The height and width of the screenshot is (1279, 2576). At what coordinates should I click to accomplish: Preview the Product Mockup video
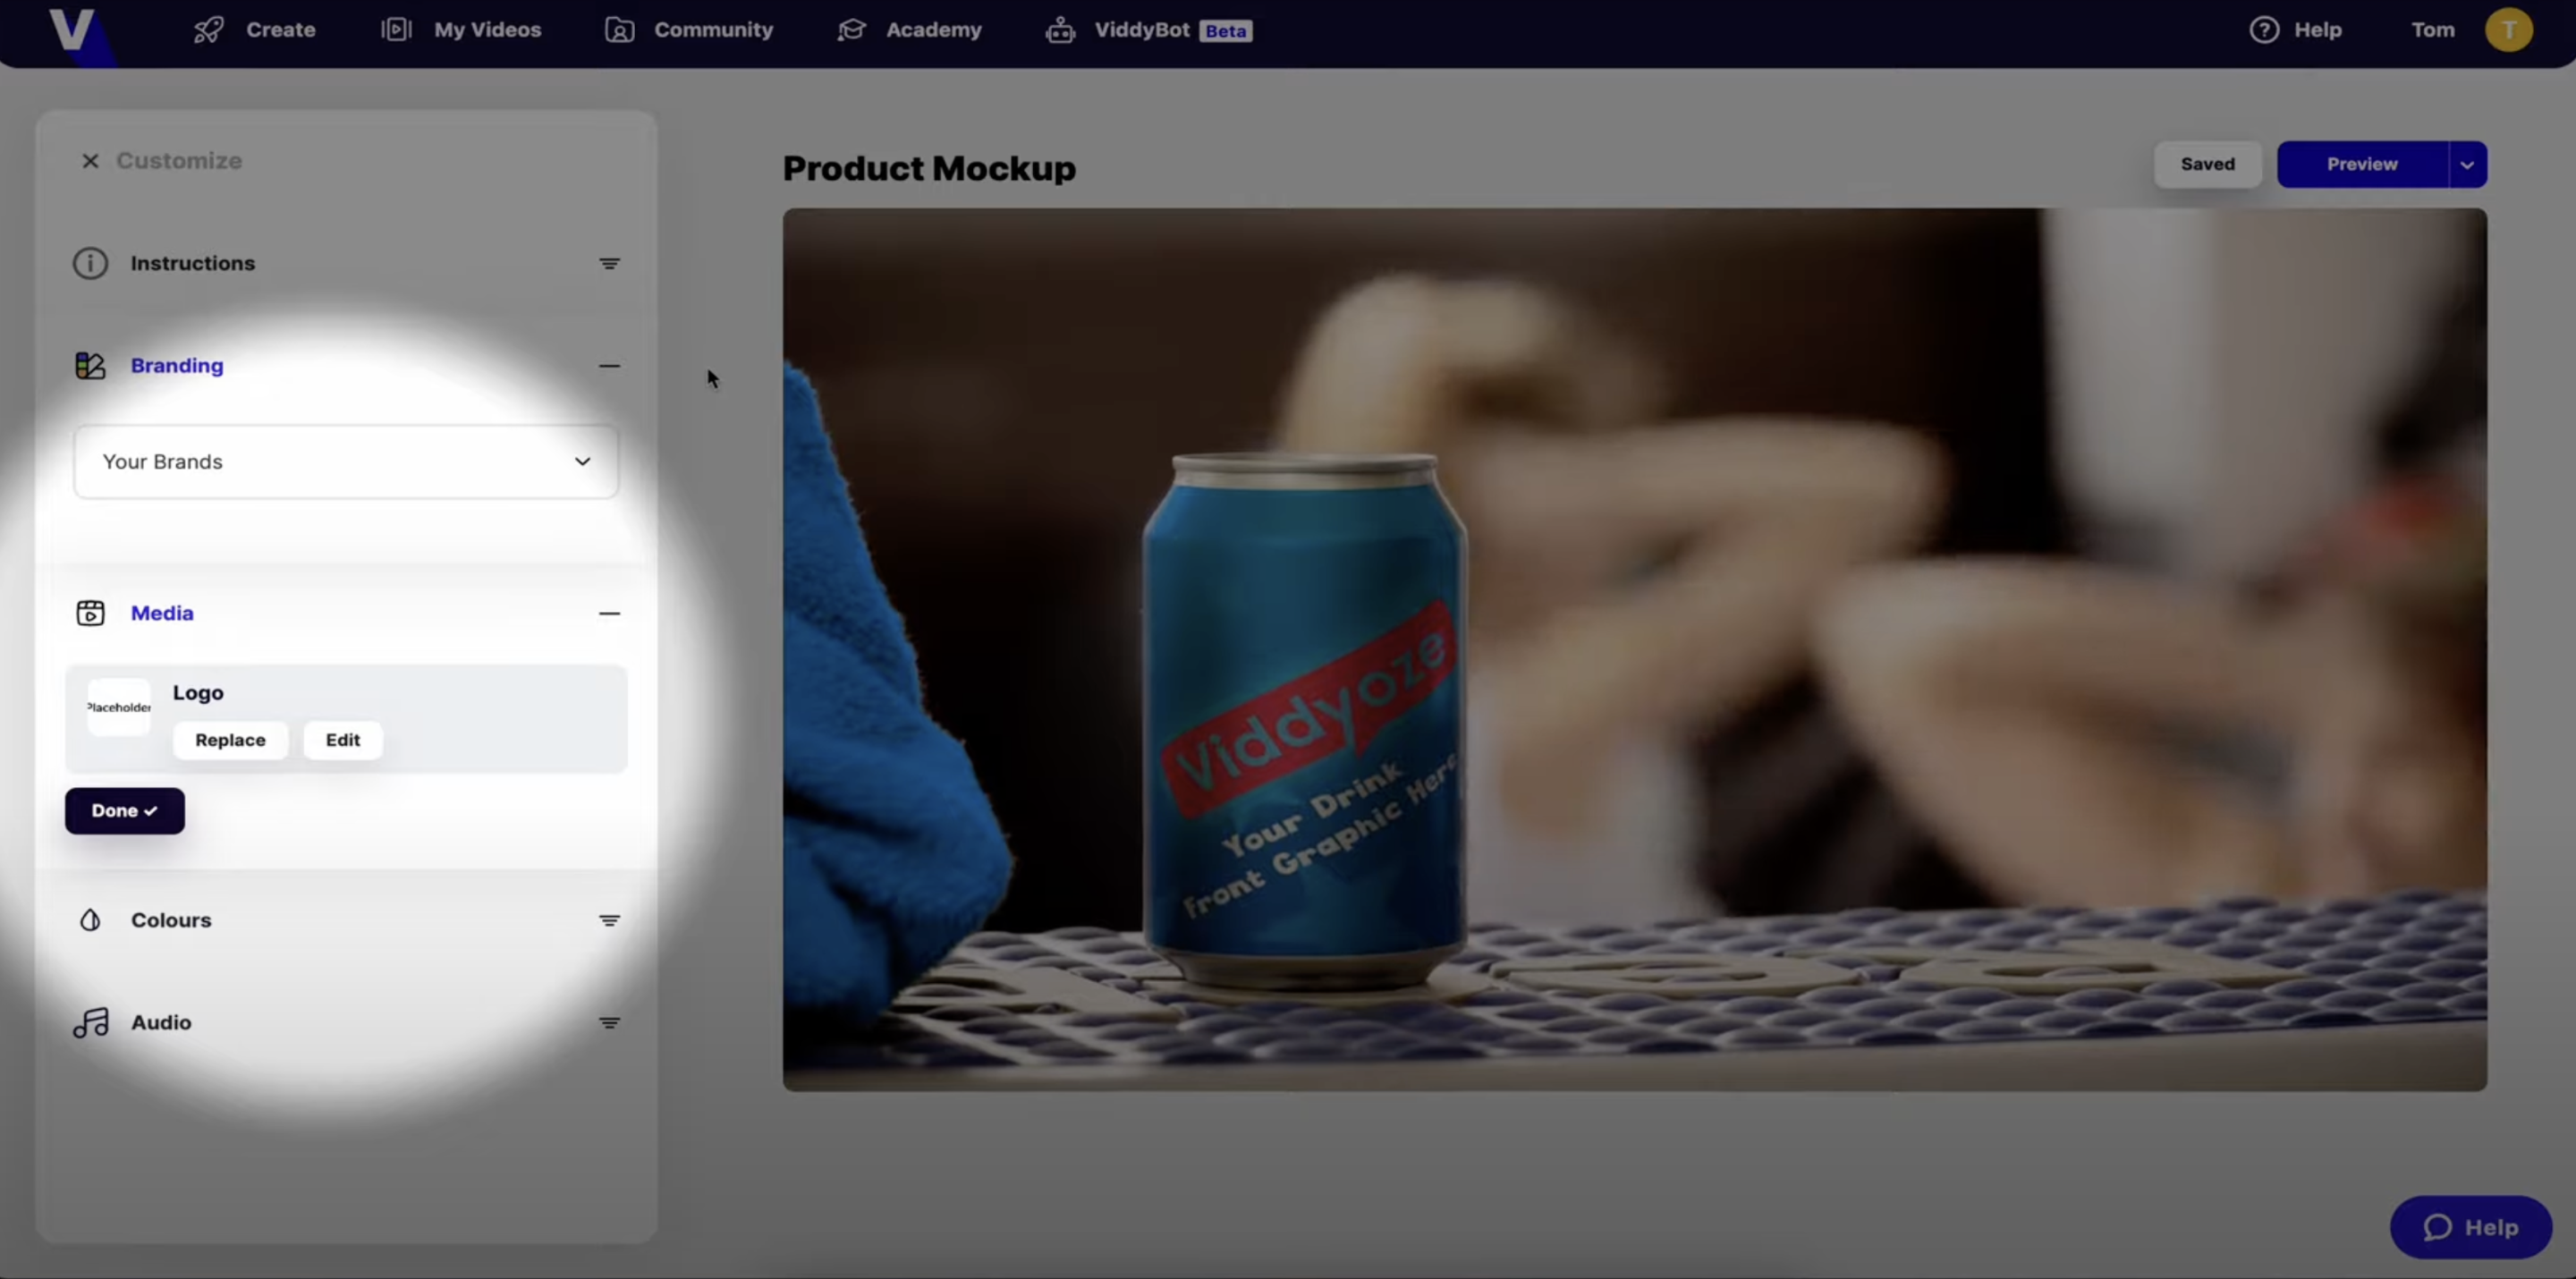(2362, 164)
